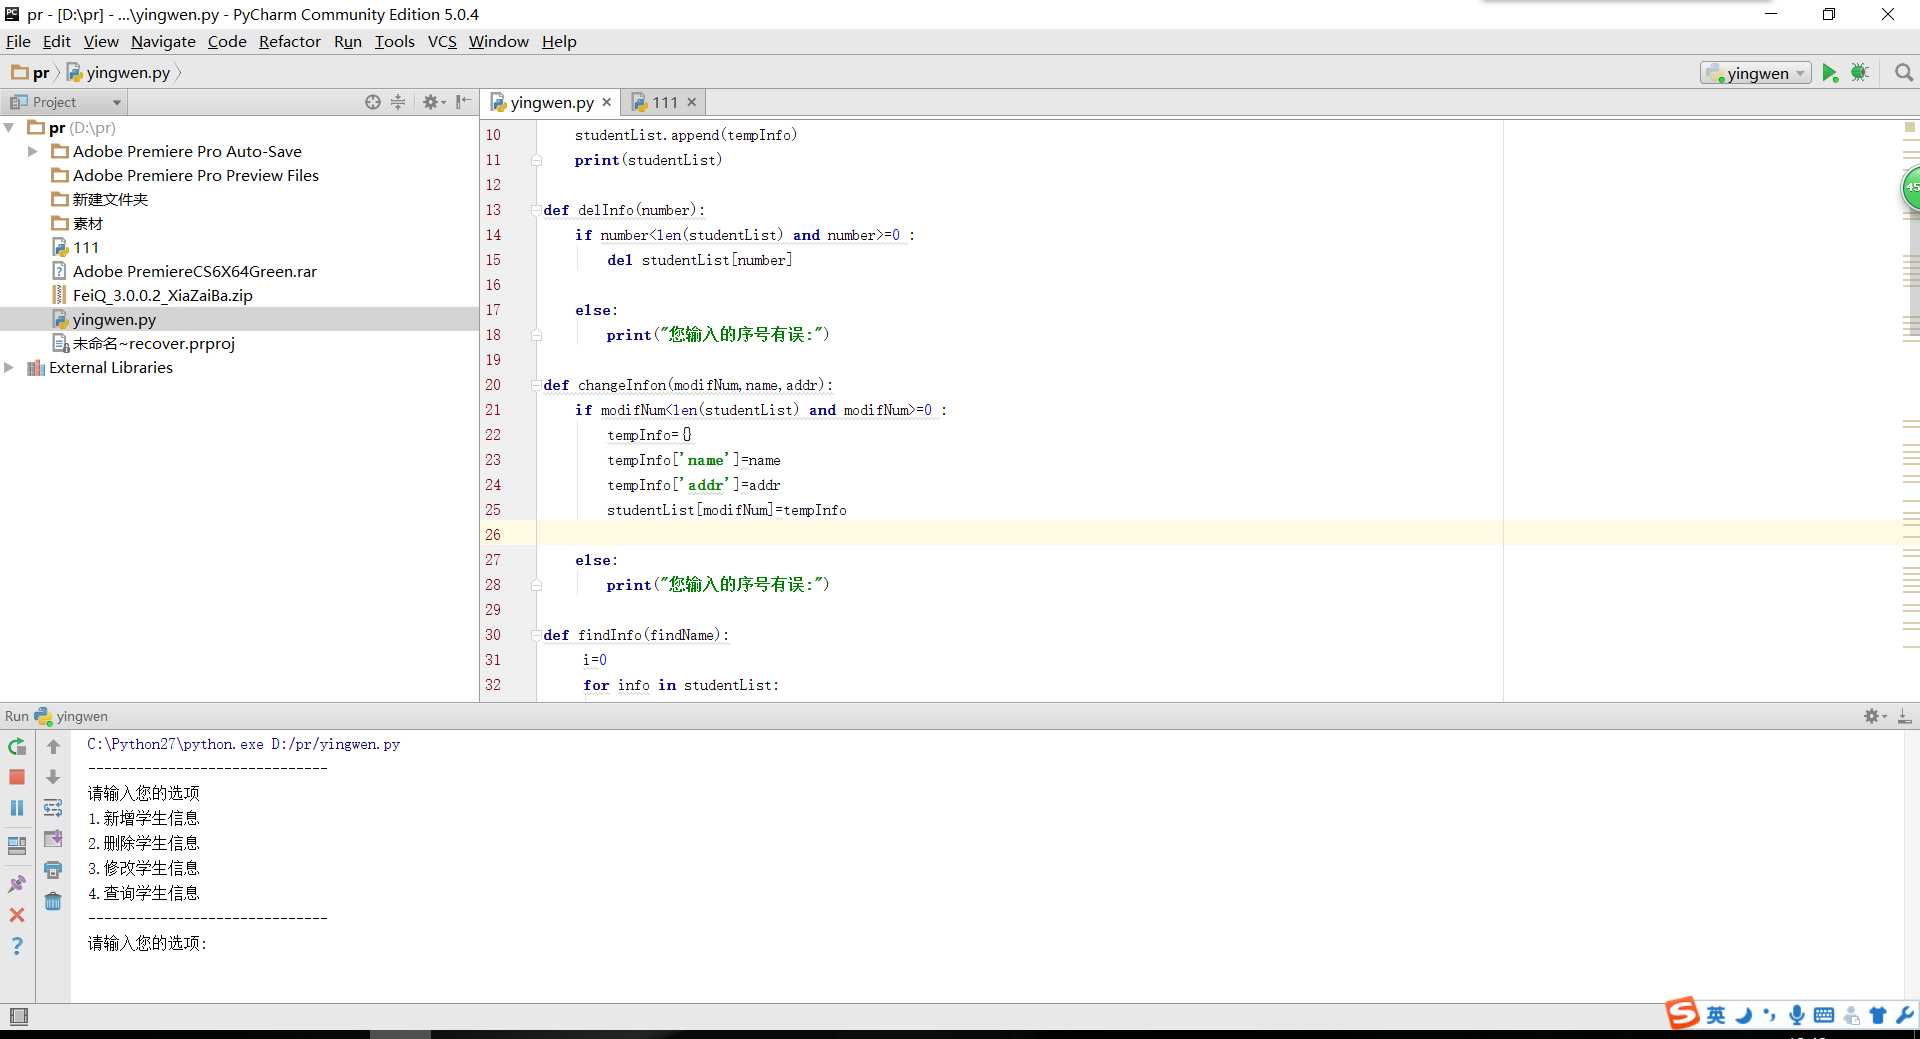Close the 111 tab
This screenshot has height=1039, width=1920.
pos(691,102)
